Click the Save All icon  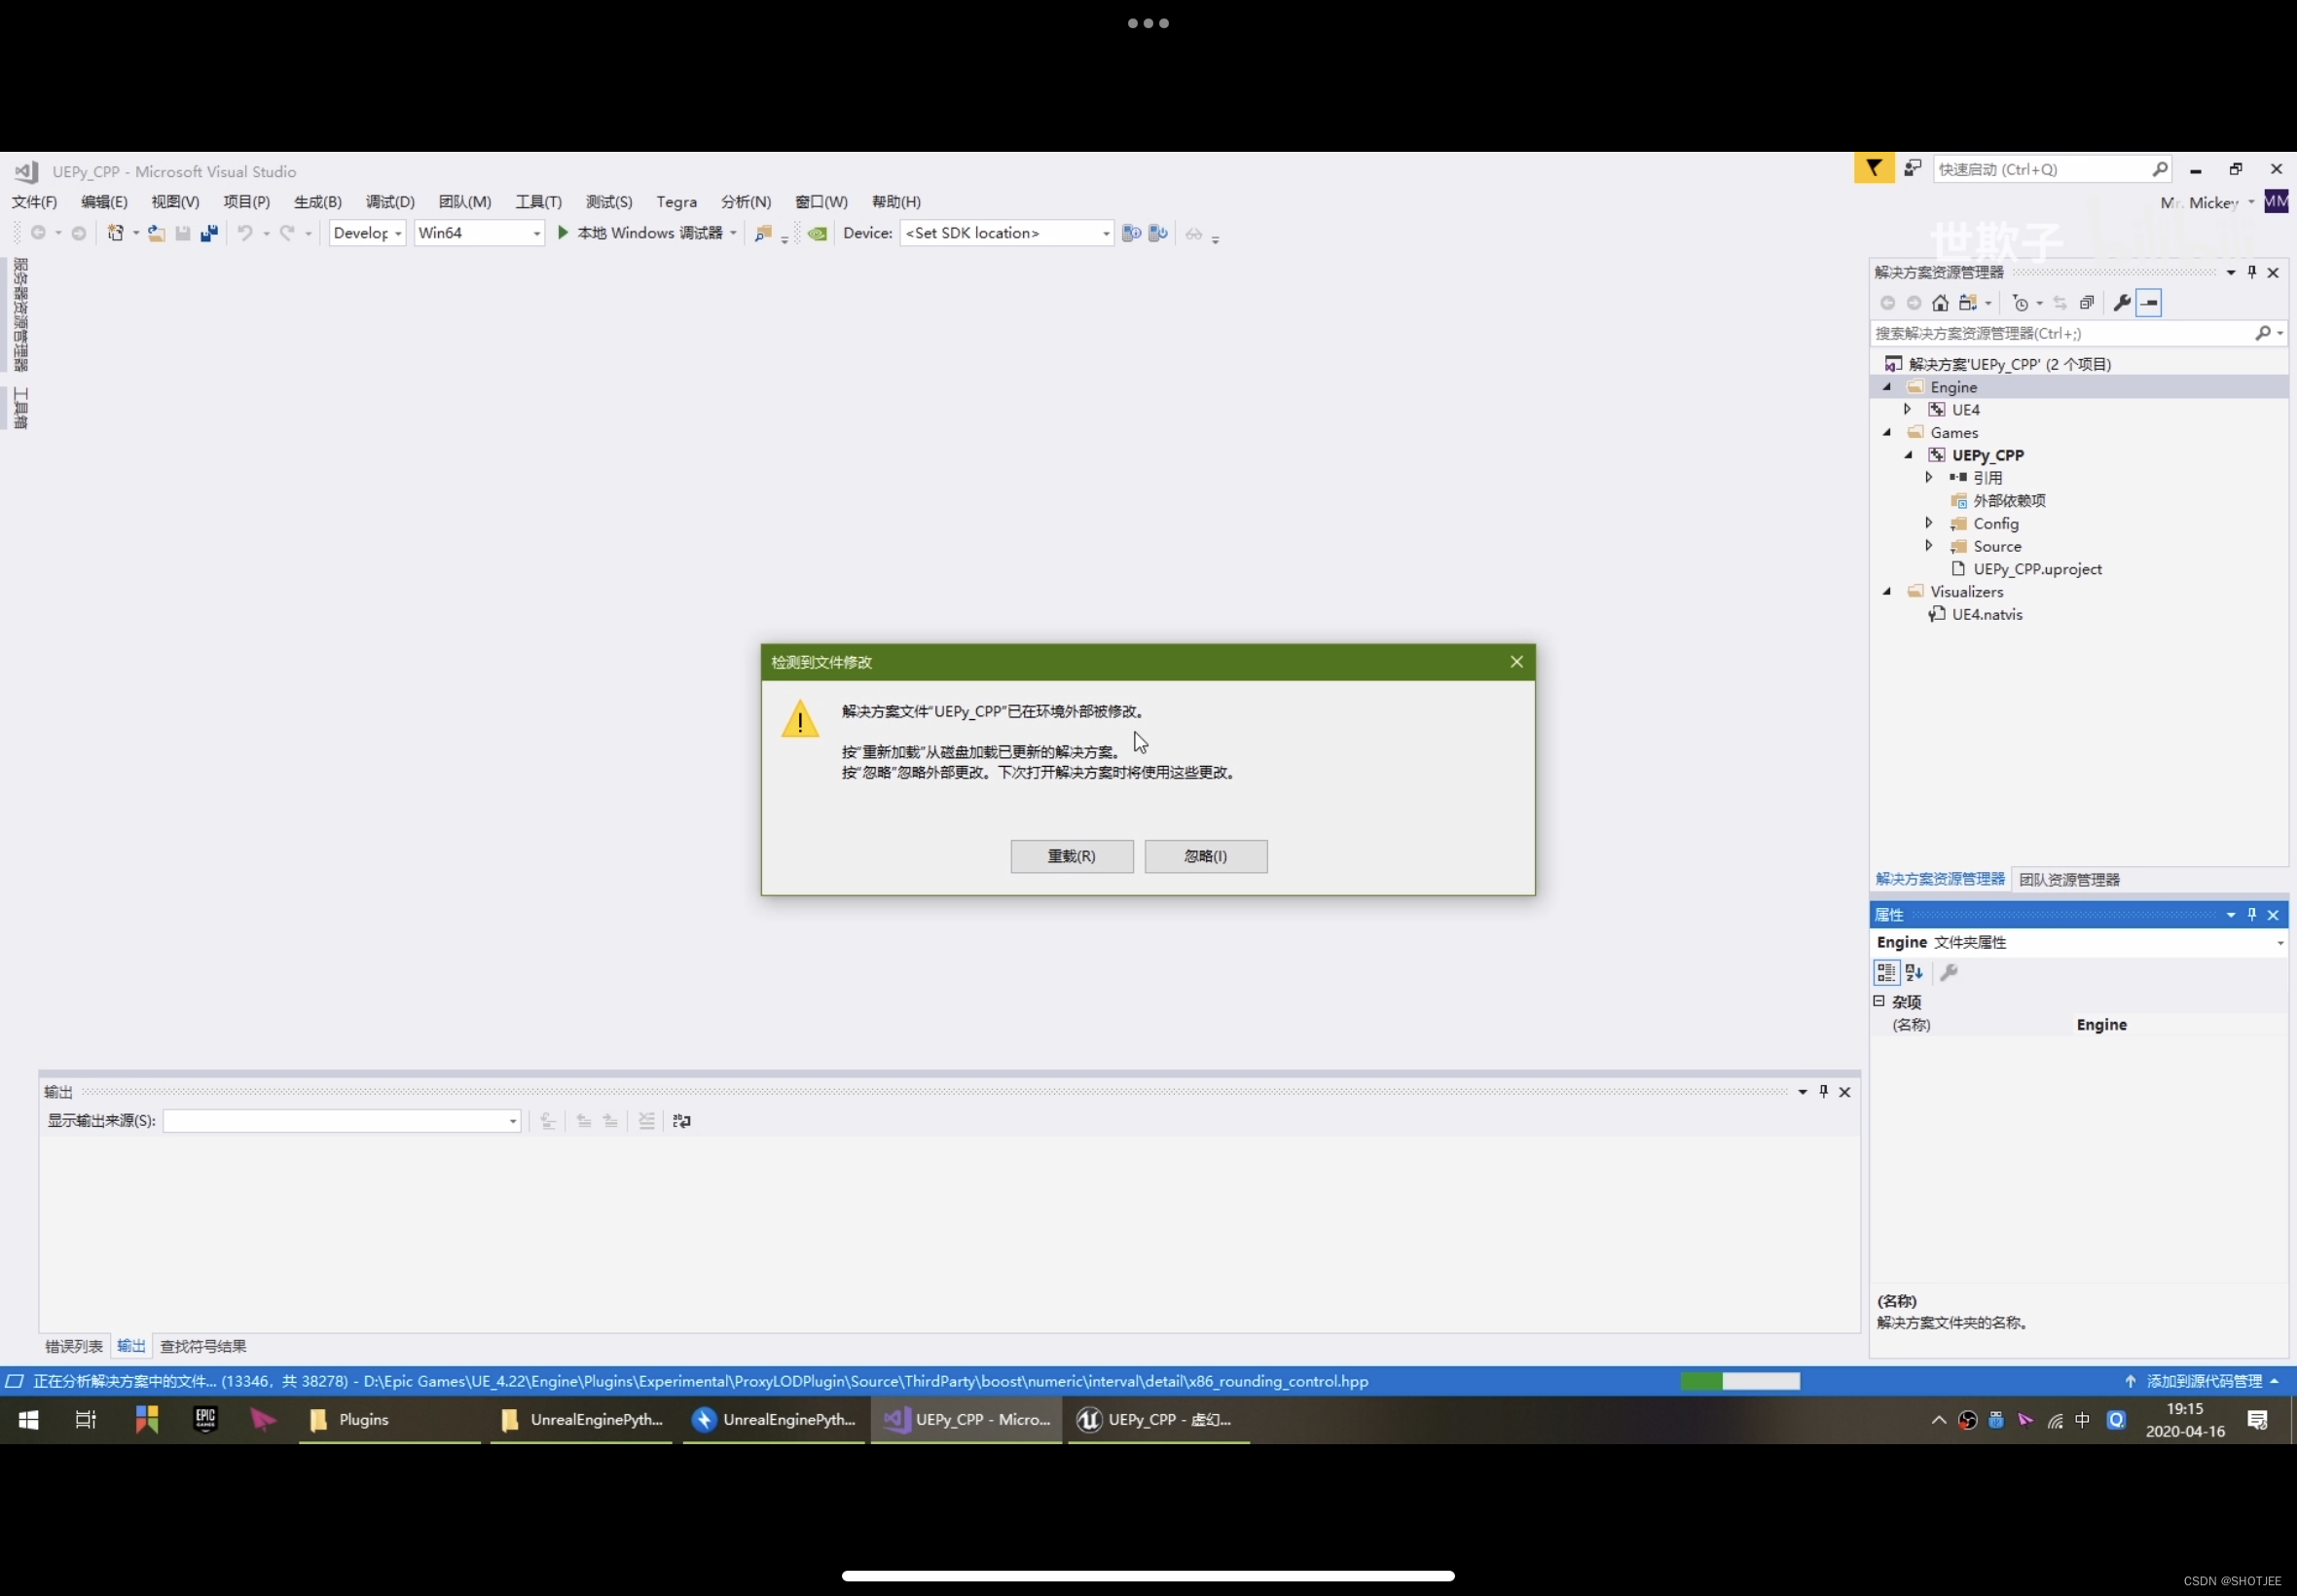tap(209, 233)
